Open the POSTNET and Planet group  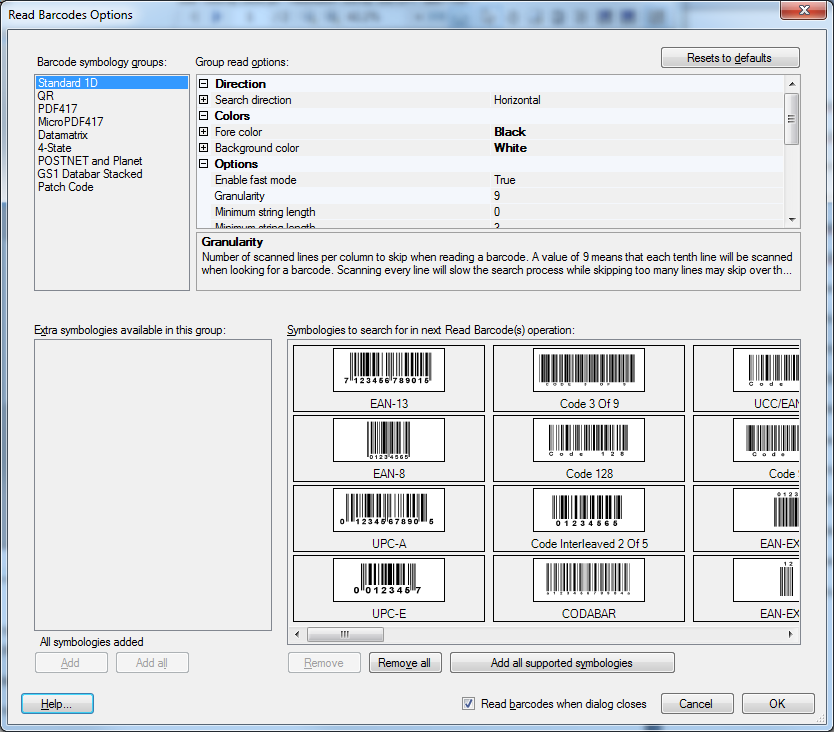tap(112, 161)
